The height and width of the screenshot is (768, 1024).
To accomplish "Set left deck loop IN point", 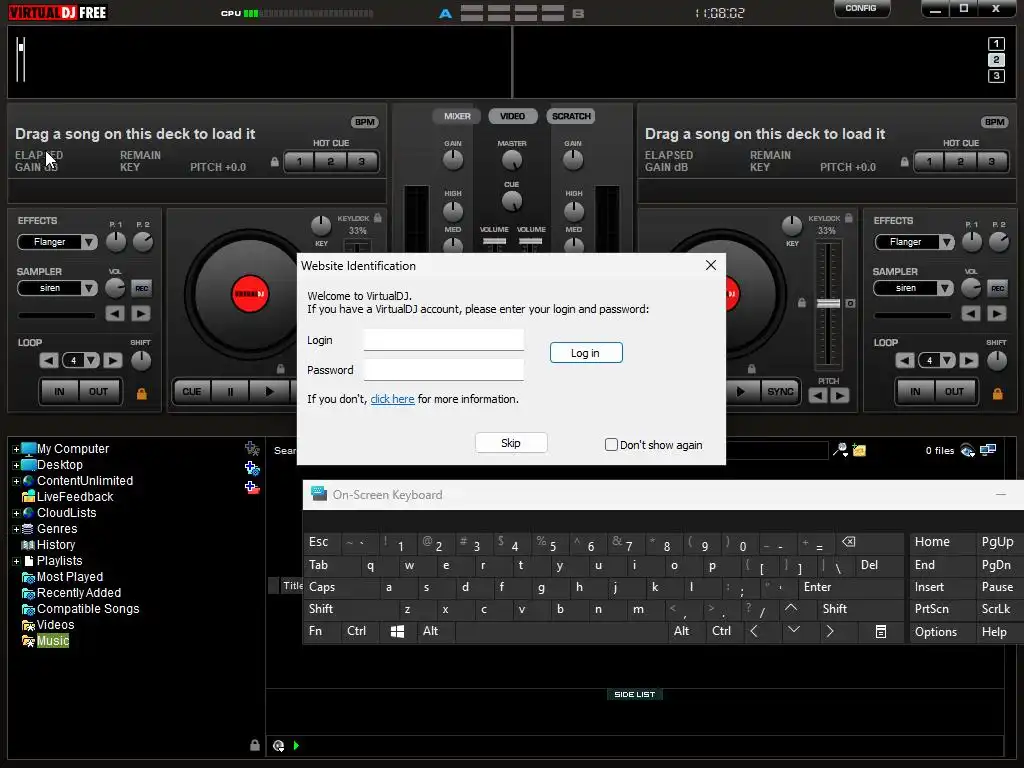I will point(59,392).
